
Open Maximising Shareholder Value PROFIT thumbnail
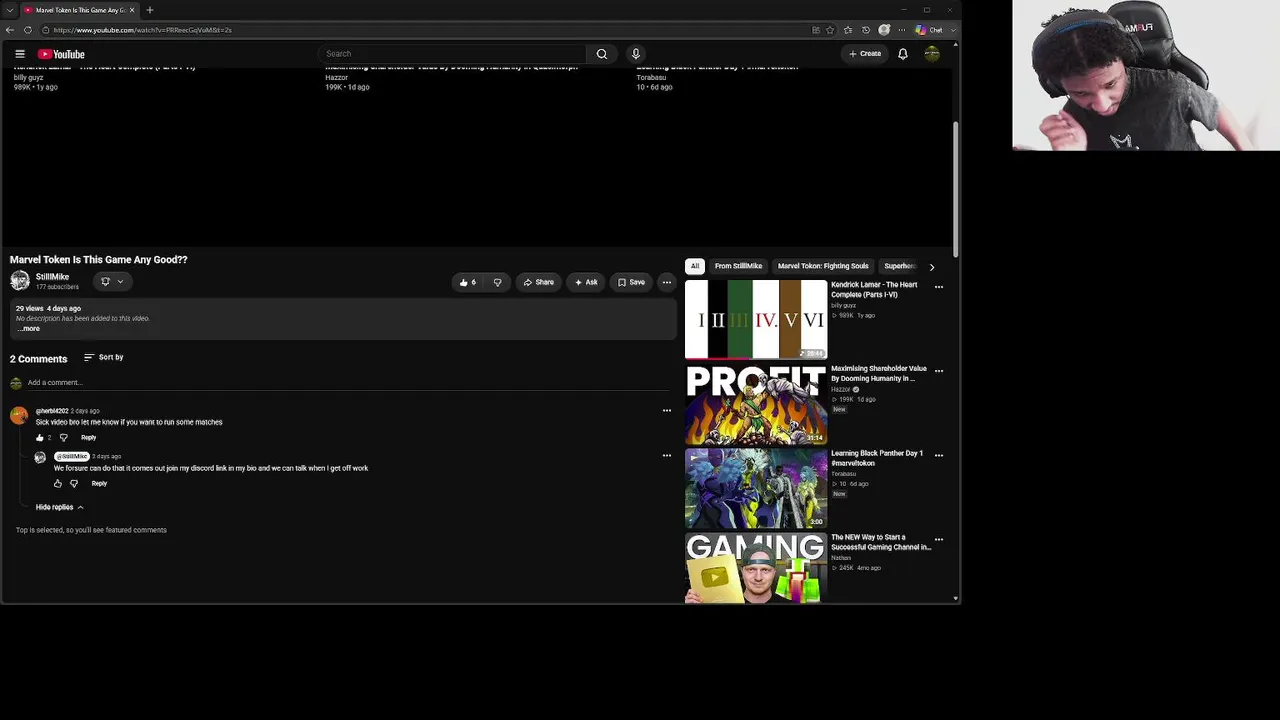(756, 403)
